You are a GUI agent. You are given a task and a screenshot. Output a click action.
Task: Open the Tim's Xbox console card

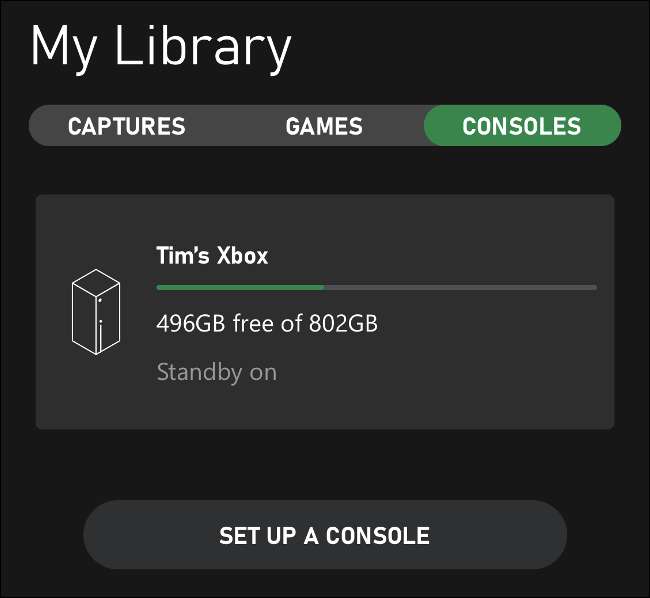[x=325, y=312]
